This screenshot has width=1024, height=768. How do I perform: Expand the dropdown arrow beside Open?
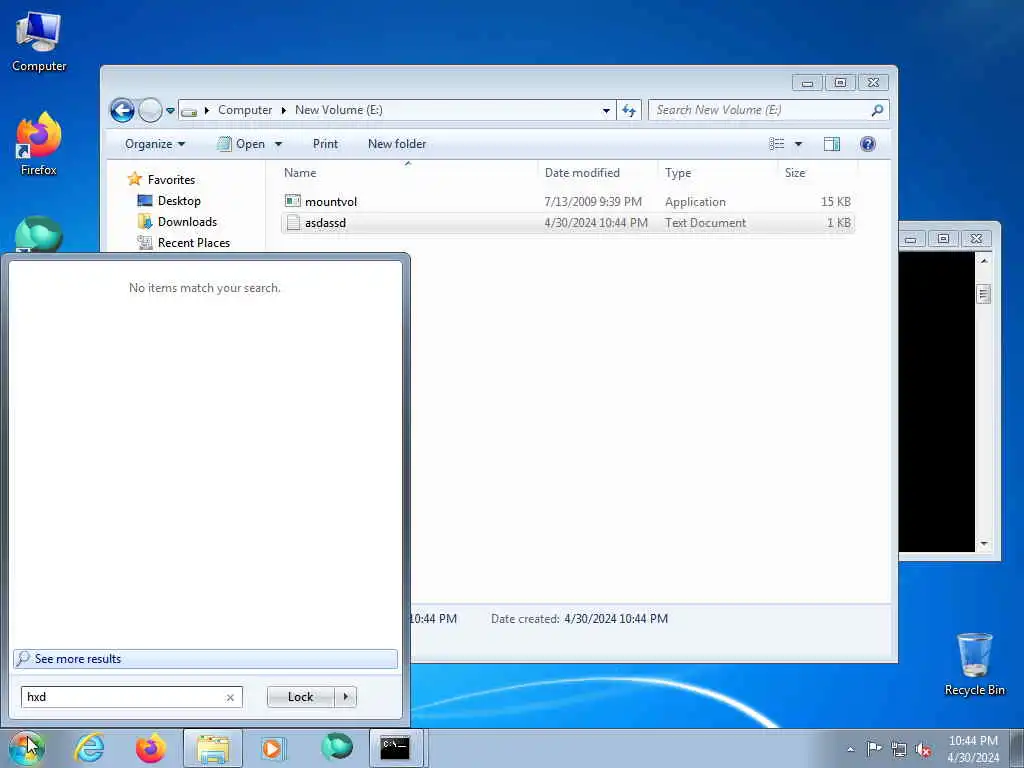point(278,144)
